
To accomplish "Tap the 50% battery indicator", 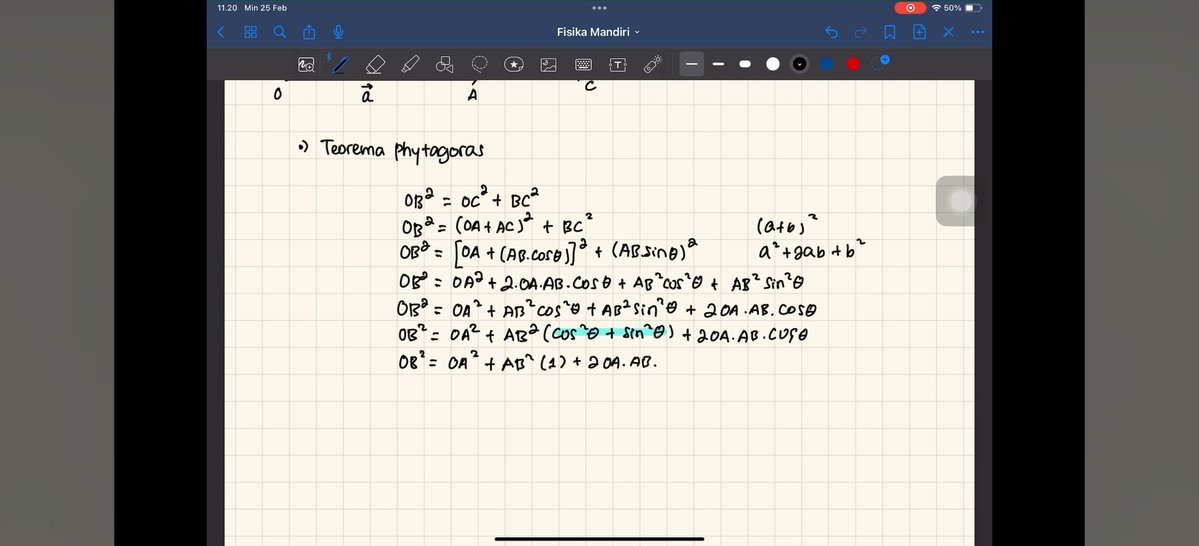I will tap(963, 8).
